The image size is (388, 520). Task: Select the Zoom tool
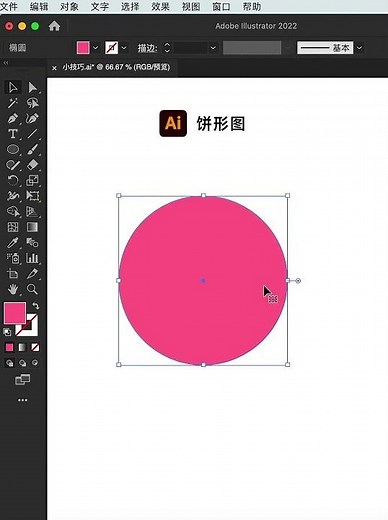32,289
